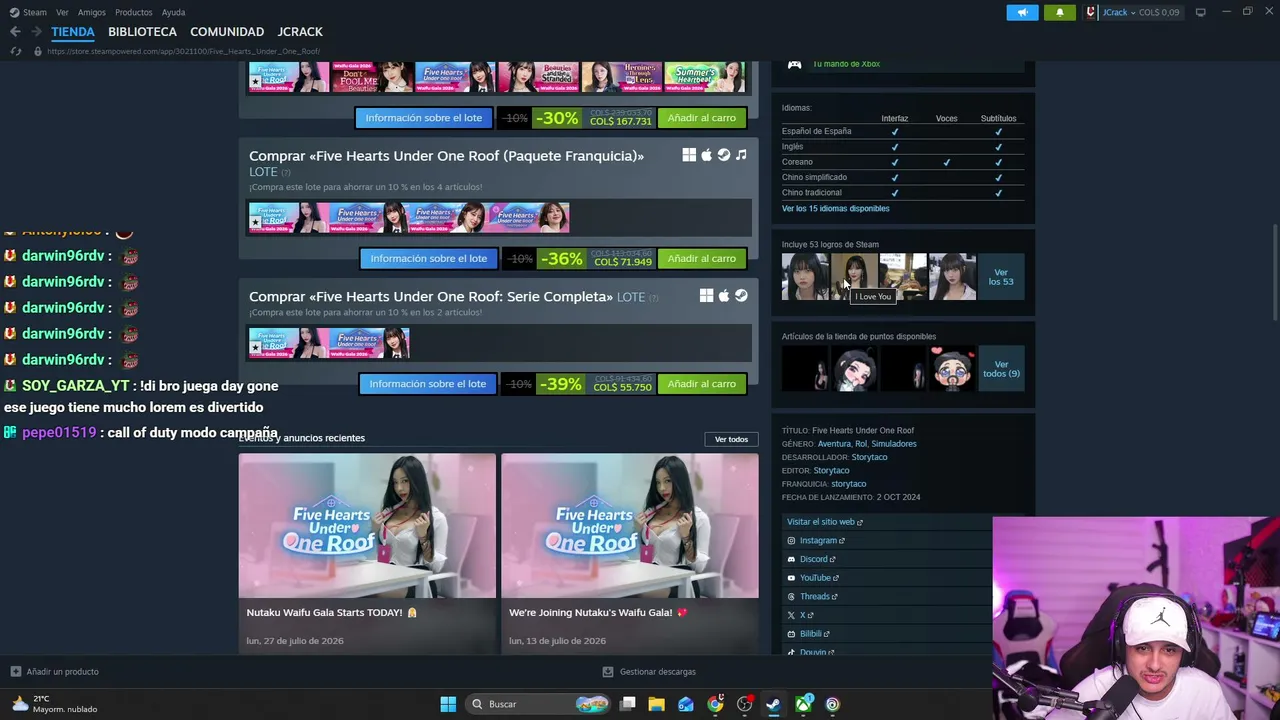Open the Simuladores genre link
1280x720 pixels.
893,444
